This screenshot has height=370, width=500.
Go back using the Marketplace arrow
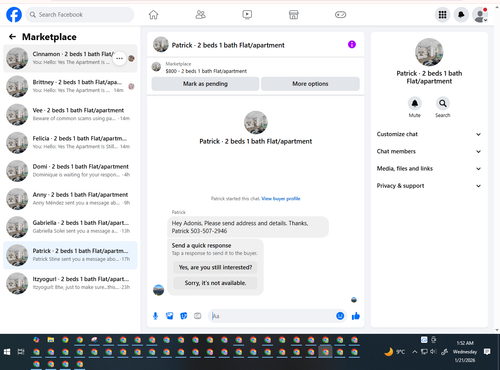coord(12,37)
